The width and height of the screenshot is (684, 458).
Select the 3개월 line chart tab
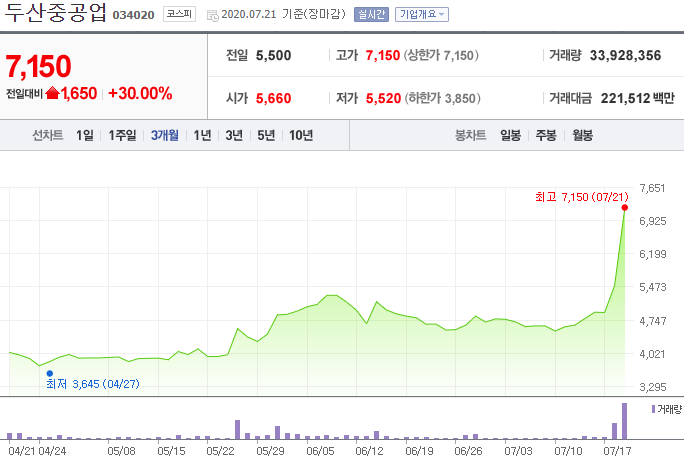[164, 135]
